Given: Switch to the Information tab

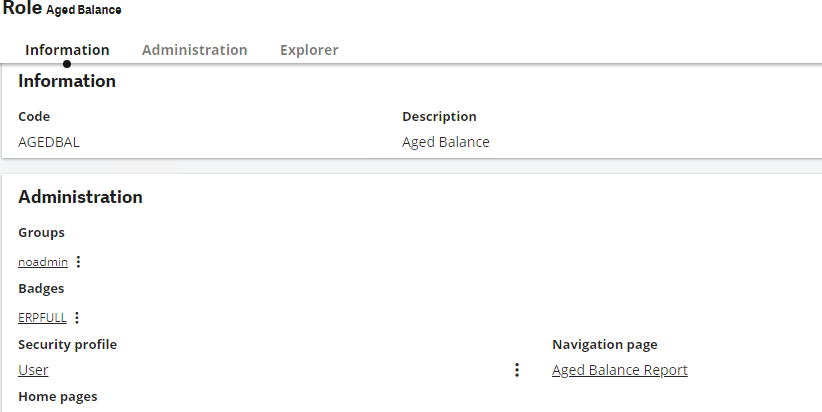Looking at the screenshot, I should [67, 50].
